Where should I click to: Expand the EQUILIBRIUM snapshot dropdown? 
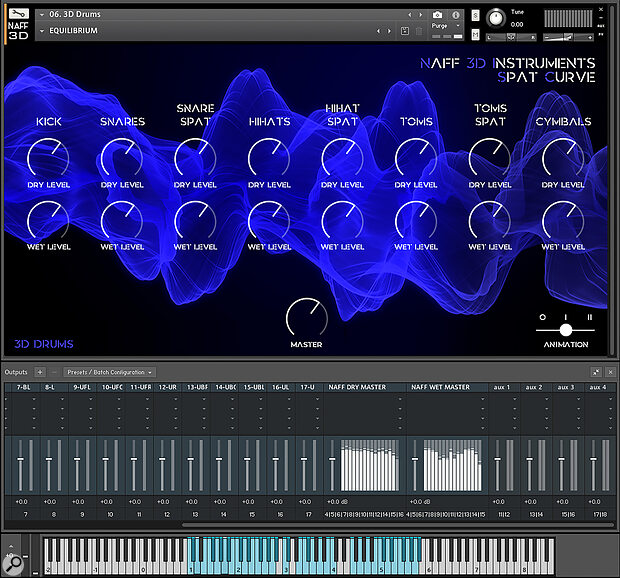(41, 31)
